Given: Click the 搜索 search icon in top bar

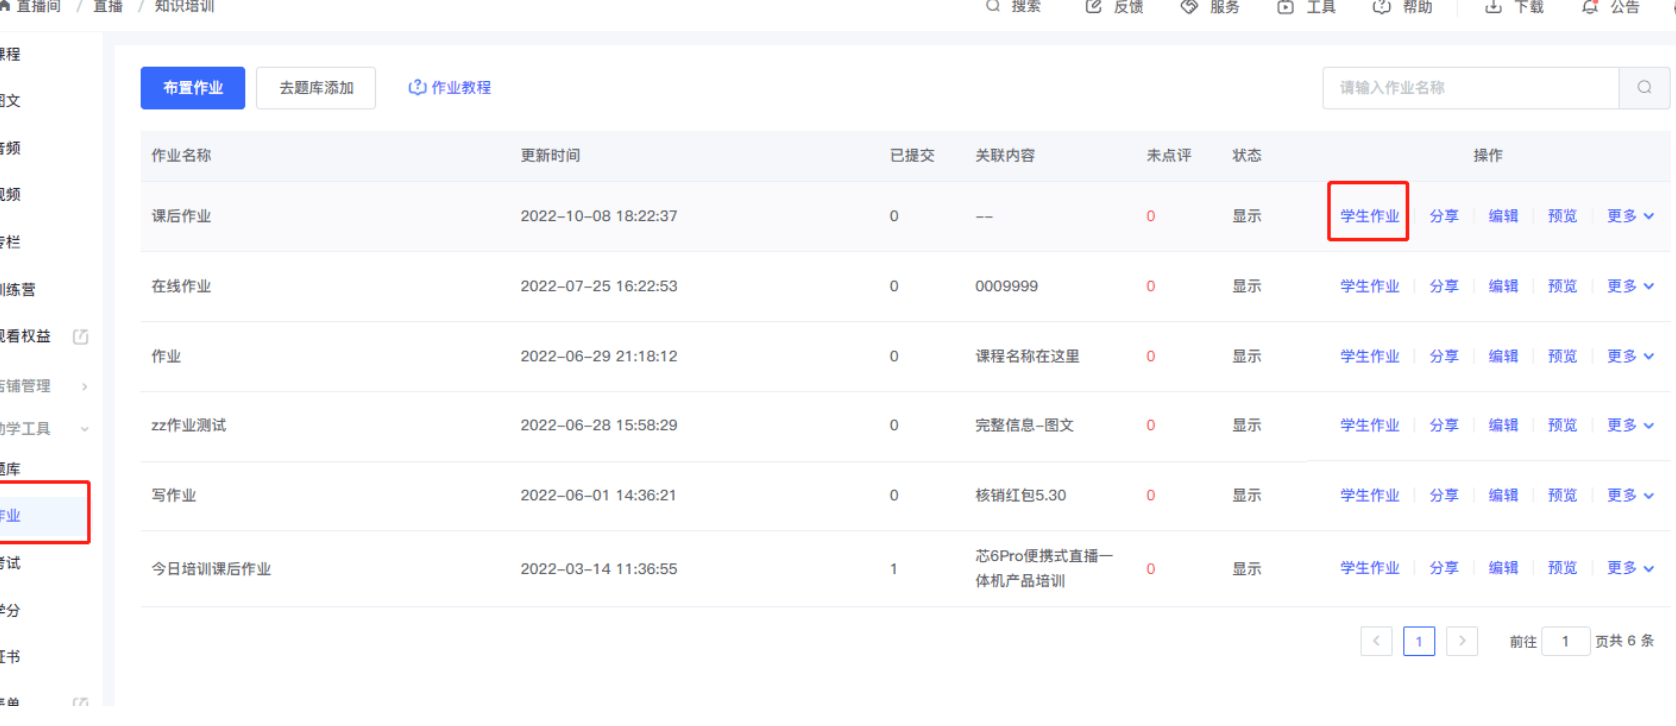Looking at the screenshot, I should [x=993, y=7].
